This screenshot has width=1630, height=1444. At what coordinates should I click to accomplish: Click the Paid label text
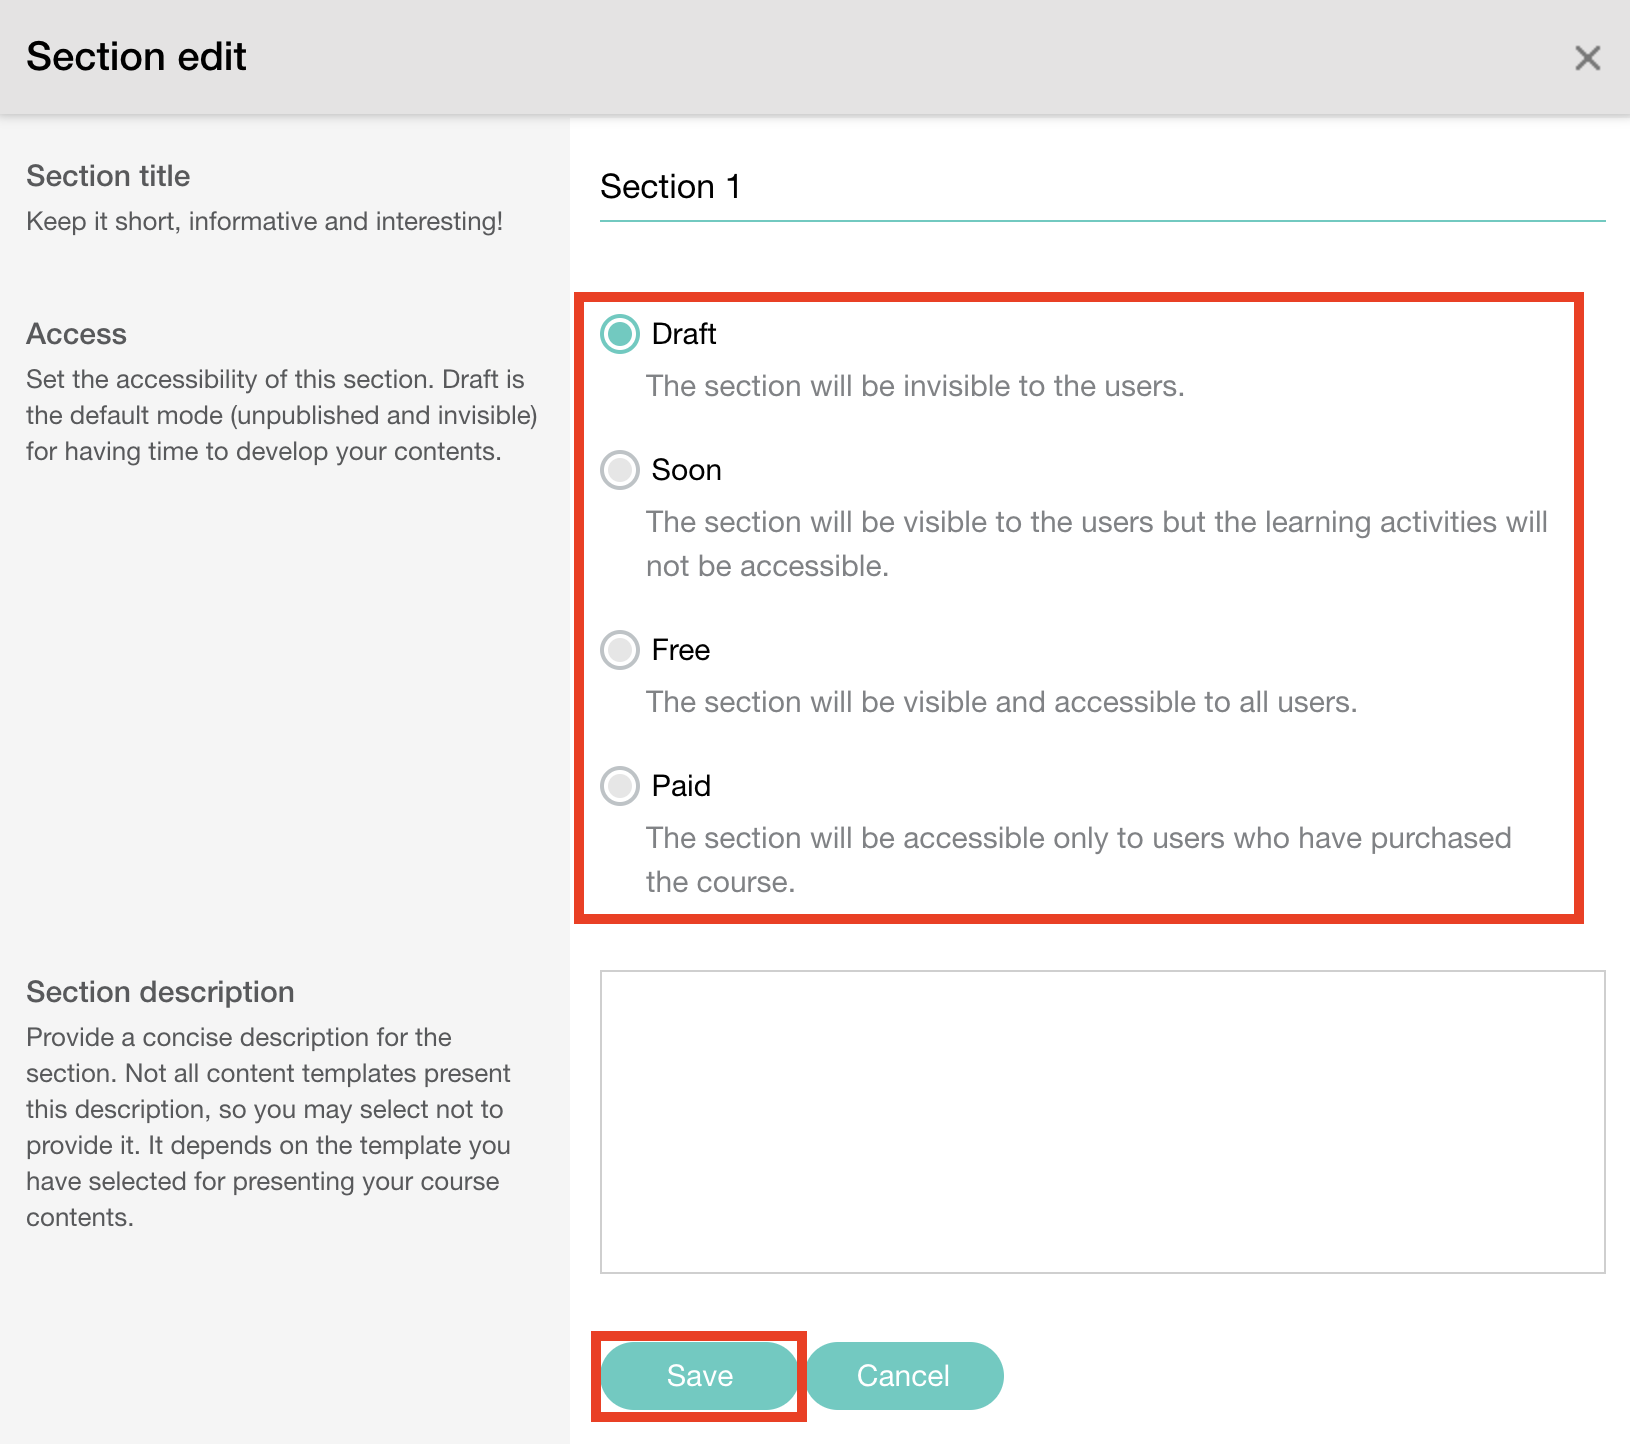tap(679, 786)
